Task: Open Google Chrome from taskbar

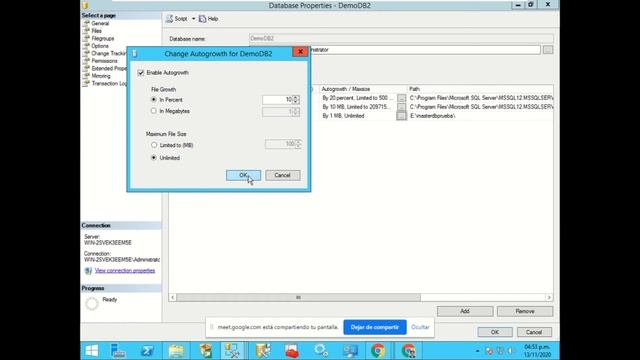Action: 378,351
